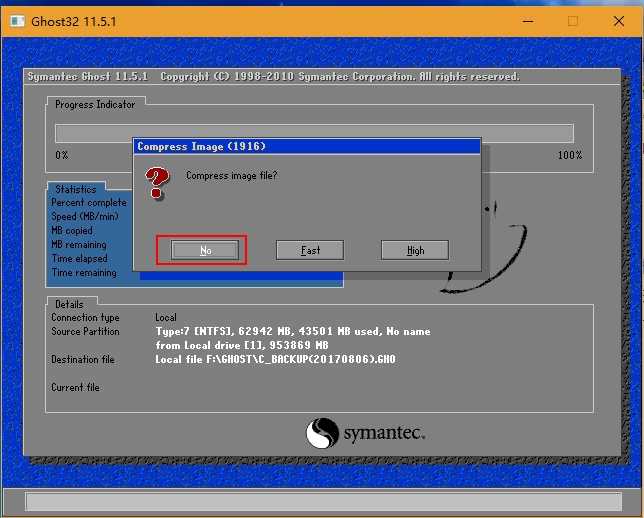This screenshot has height=518, width=644.
Task: Click the Symantec Ghost 11.5.1 copyright header
Action: click(x=274, y=77)
